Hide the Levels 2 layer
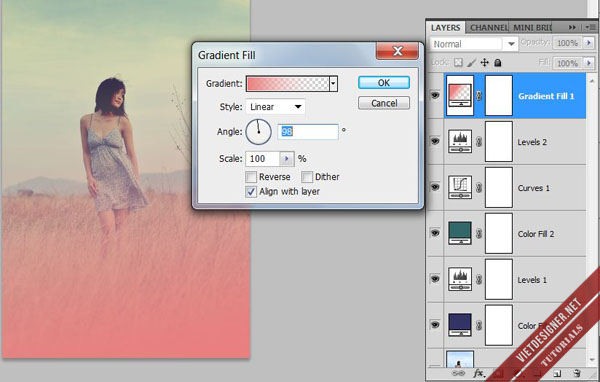600x382 pixels. pos(435,141)
